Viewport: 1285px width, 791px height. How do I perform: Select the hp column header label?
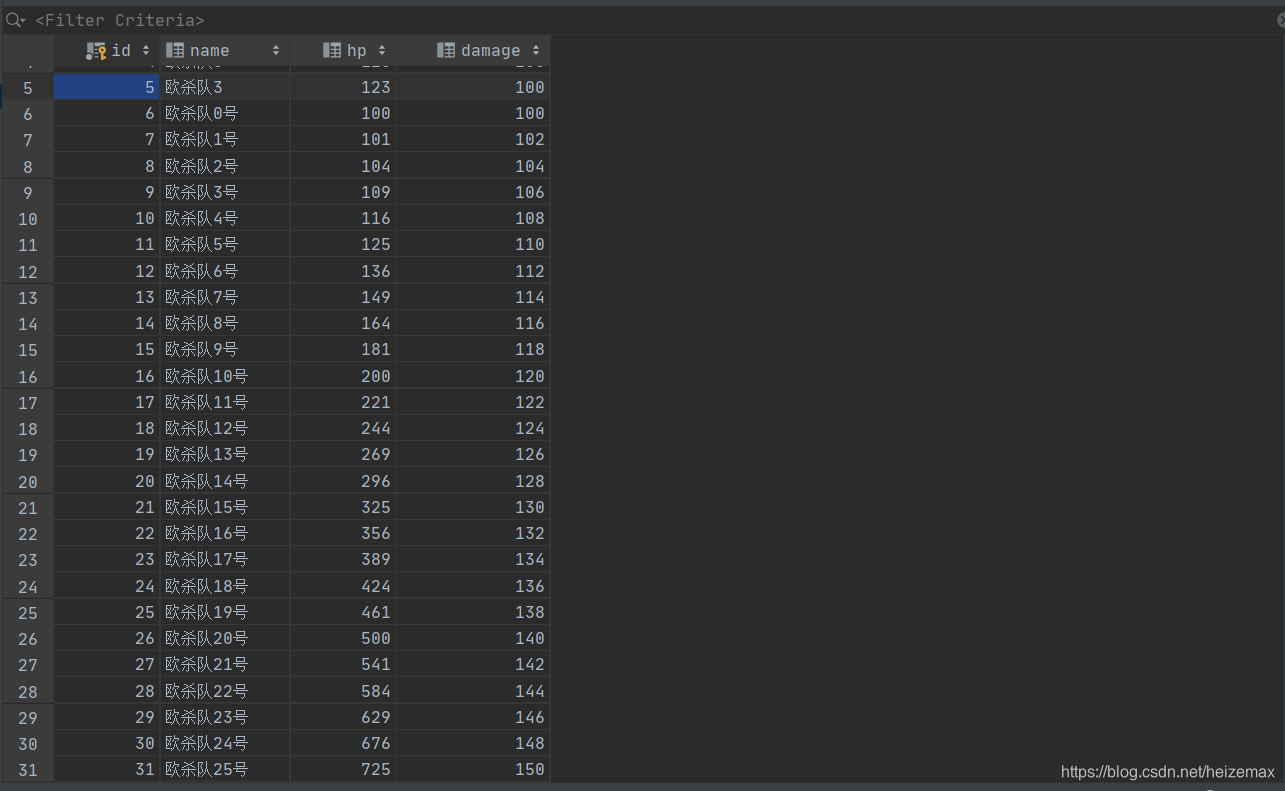(357, 50)
